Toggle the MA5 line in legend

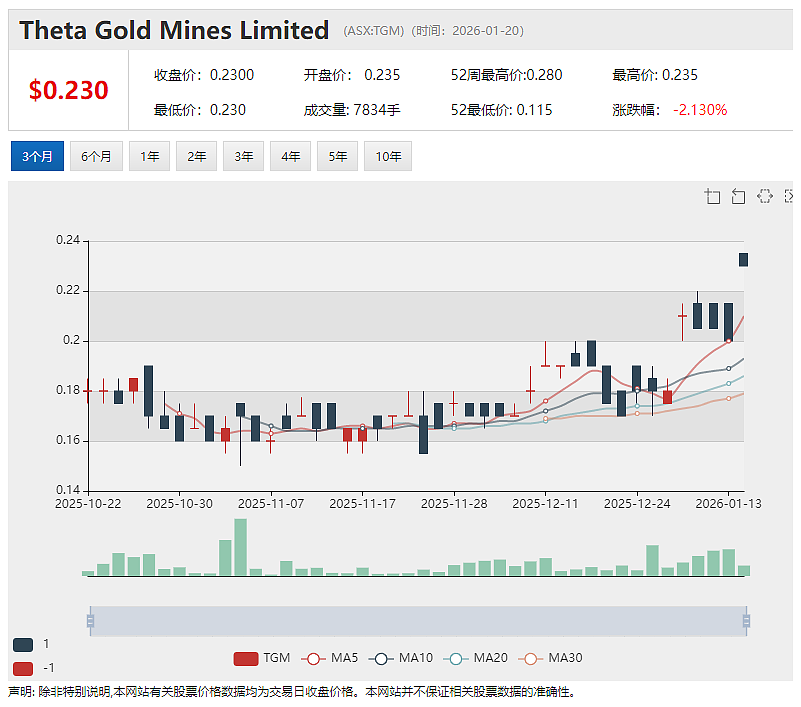coord(313,658)
